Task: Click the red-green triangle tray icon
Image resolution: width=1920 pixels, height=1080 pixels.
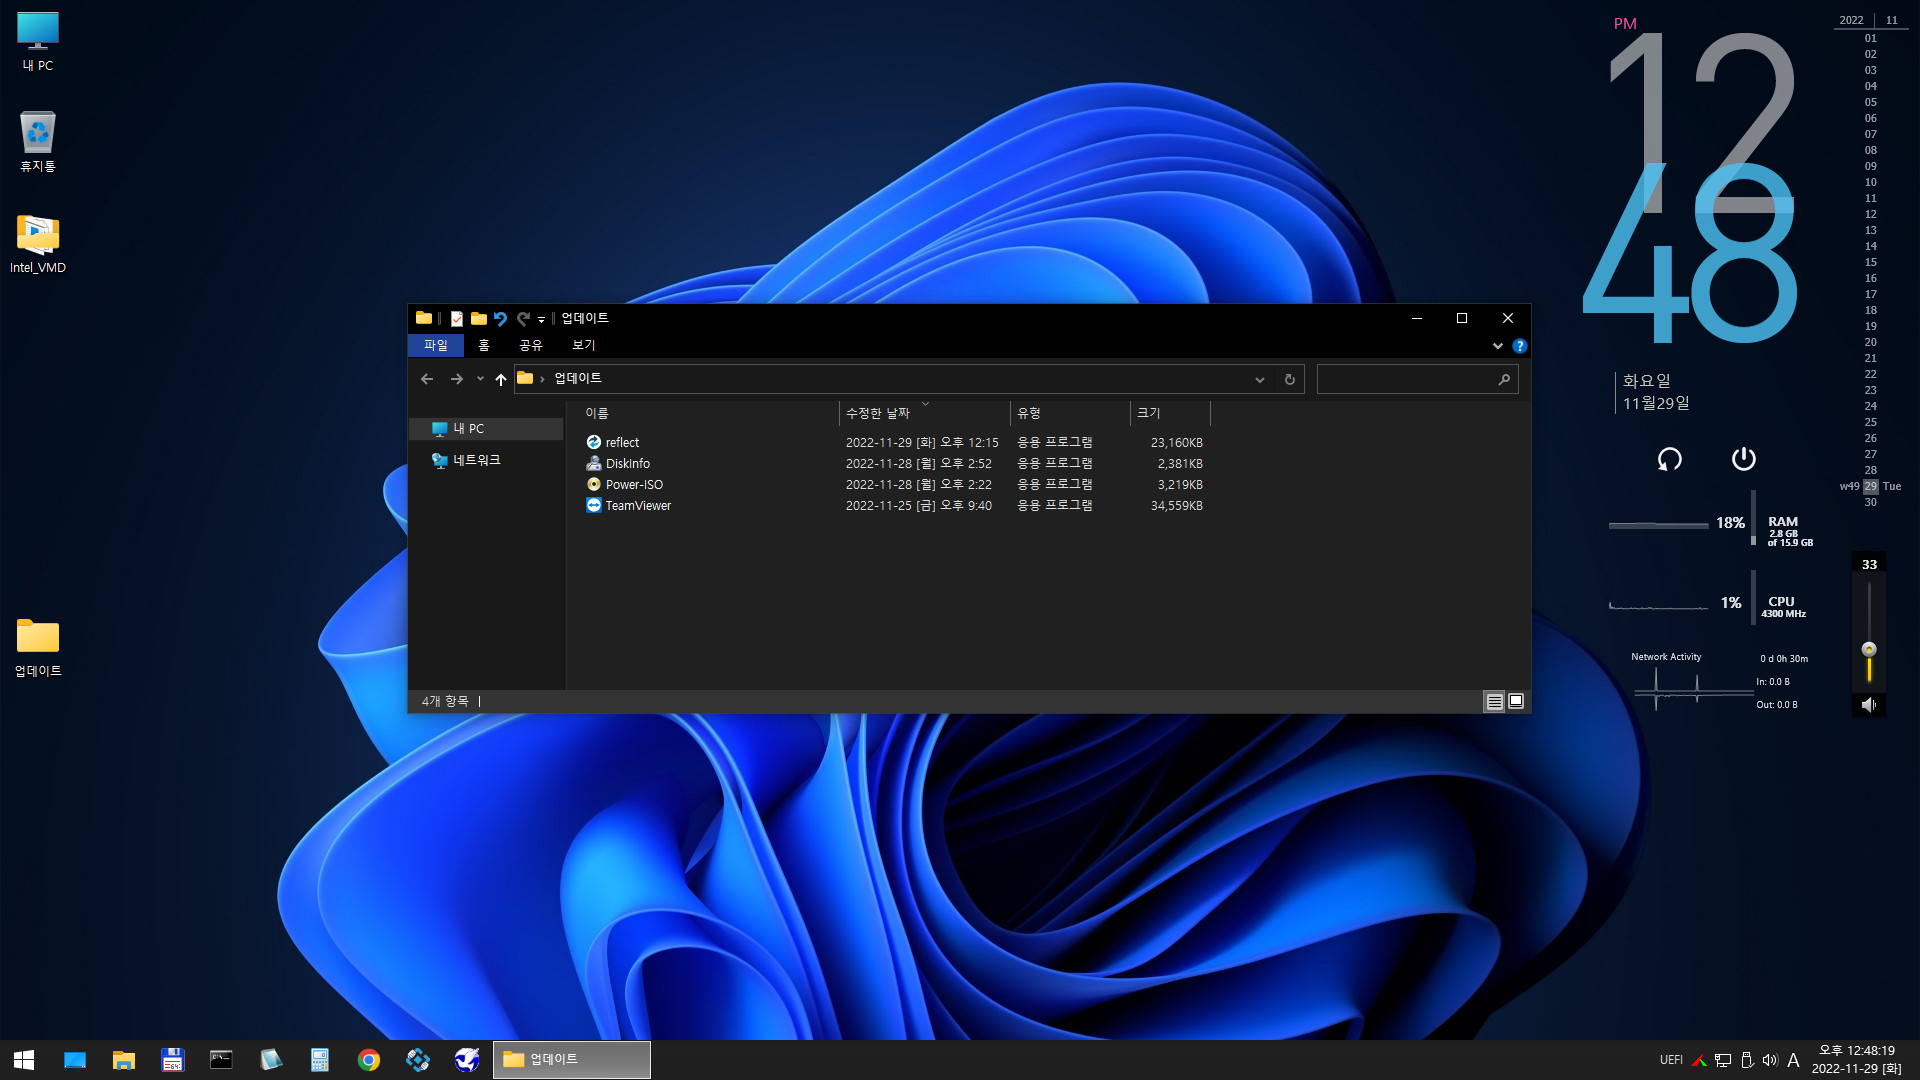Action: [x=1698, y=1060]
